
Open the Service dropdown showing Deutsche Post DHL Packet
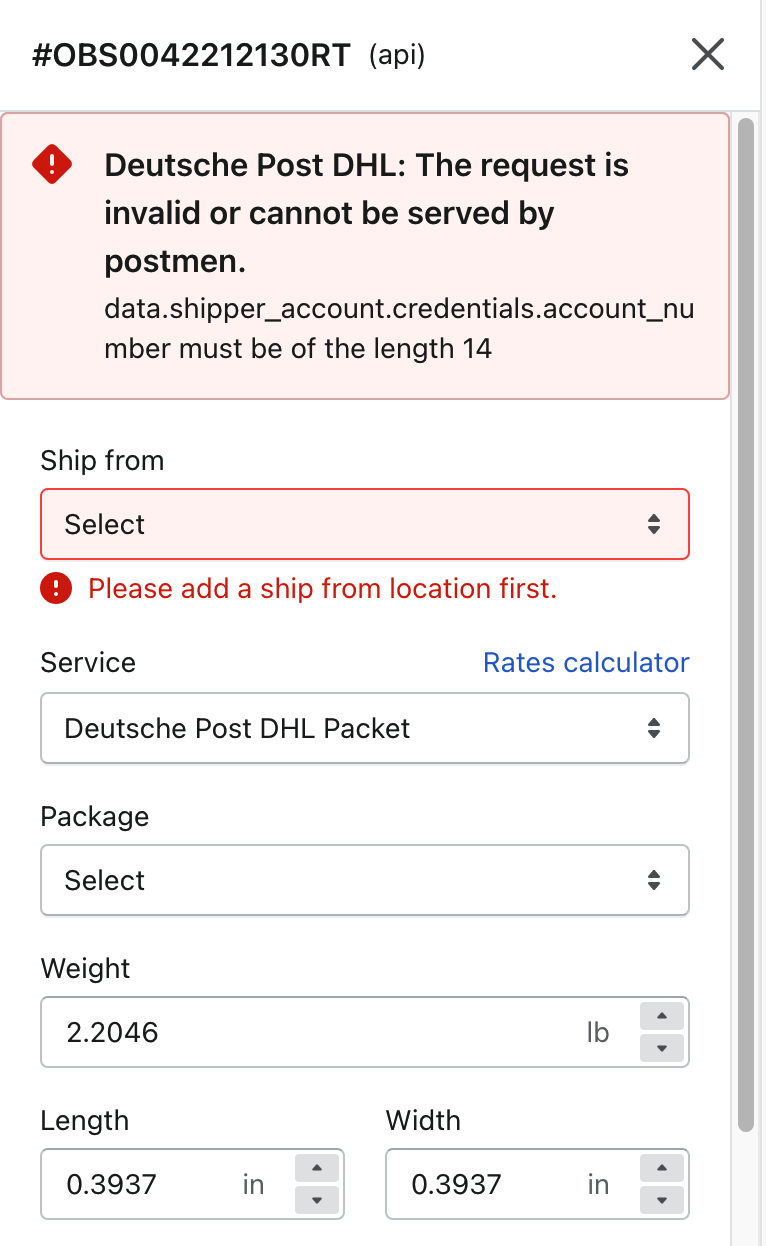click(x=364, y=728)
